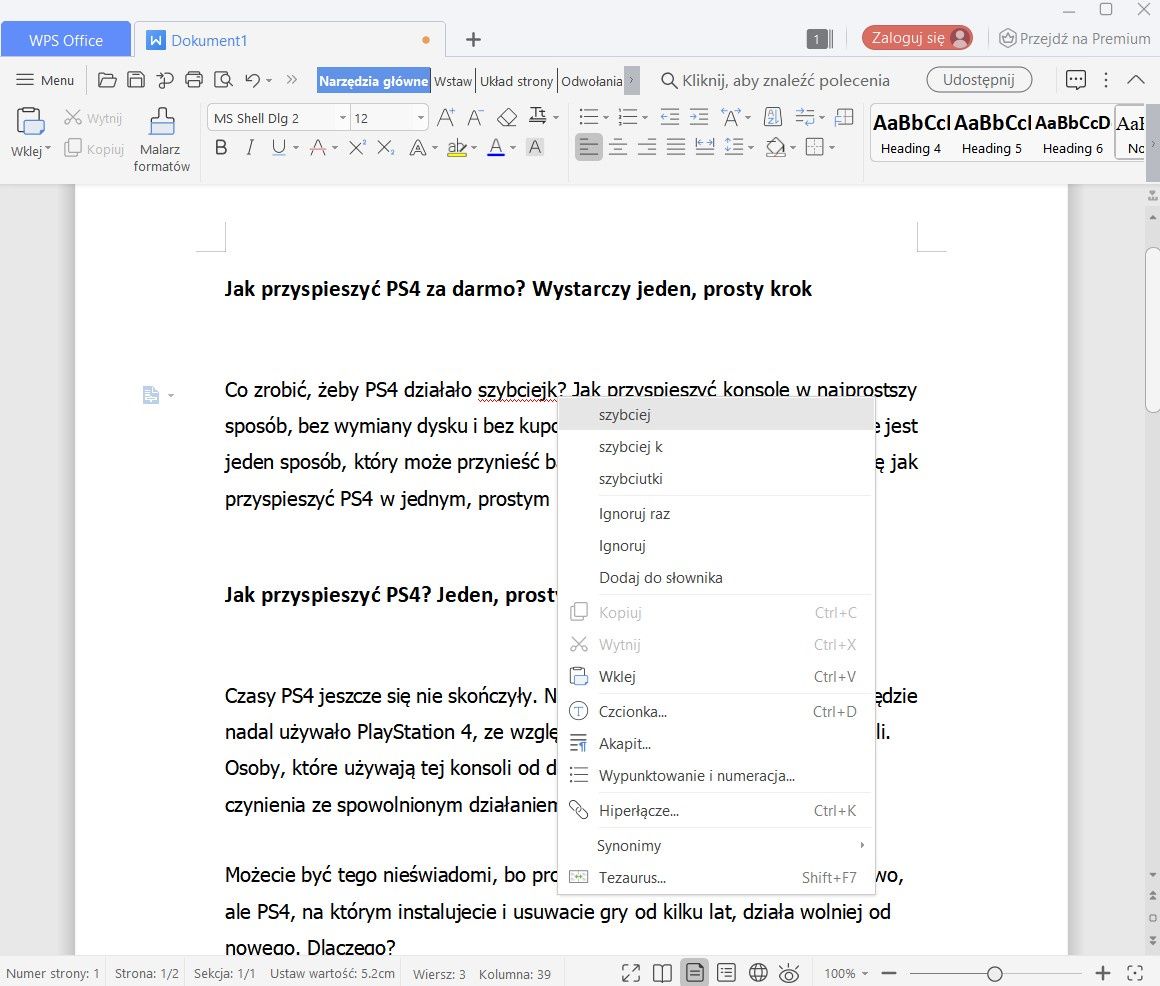Viewport: 1160px width, 986px height.
Task: Click the Zaloguj się button
Action: [917, 38]
